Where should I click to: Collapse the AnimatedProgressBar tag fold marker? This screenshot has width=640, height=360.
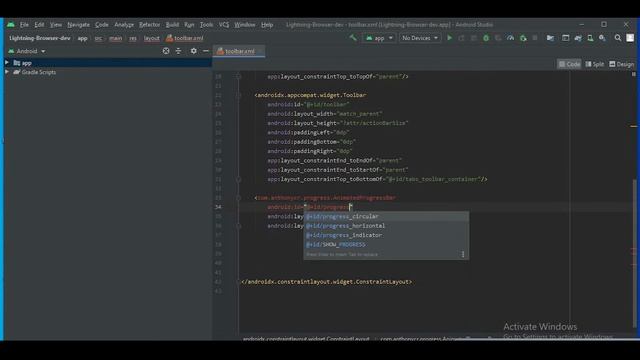[239, 198]
